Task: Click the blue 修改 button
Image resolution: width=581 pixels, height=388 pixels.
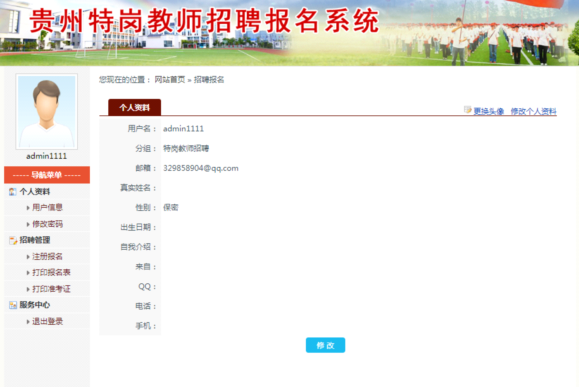Action: pos(325,345)
